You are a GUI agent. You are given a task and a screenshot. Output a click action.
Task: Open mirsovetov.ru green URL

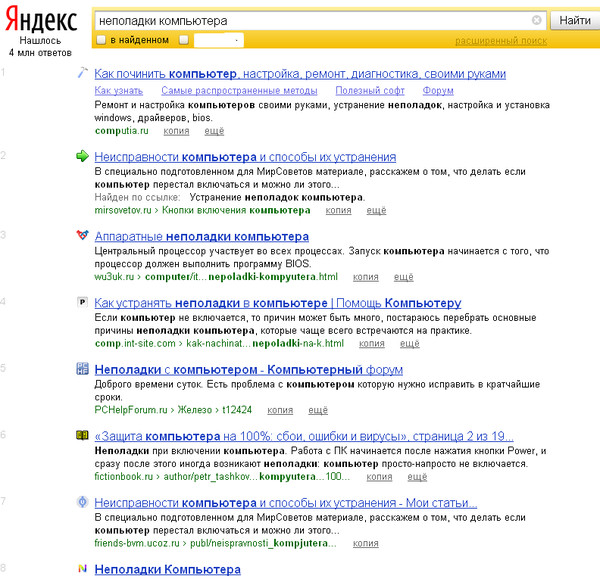[x=123, y=210]
